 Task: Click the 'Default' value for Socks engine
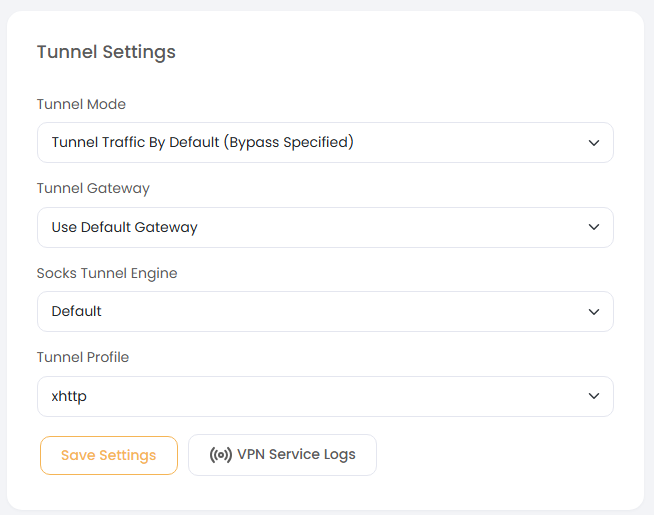click(x=77, y=312)
